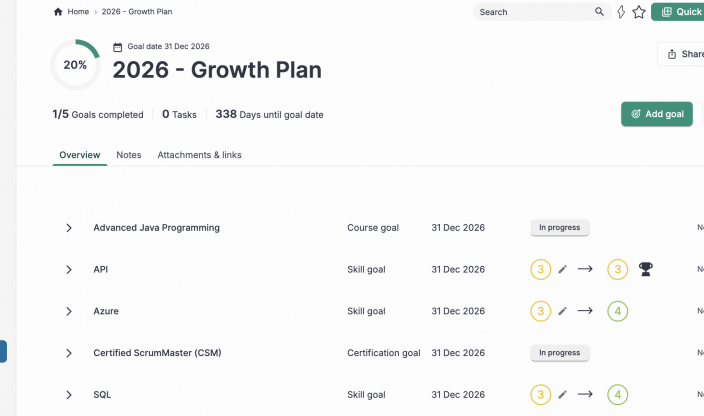
Task: Open the Attachments & links tab
Action: tap(199, 155)
